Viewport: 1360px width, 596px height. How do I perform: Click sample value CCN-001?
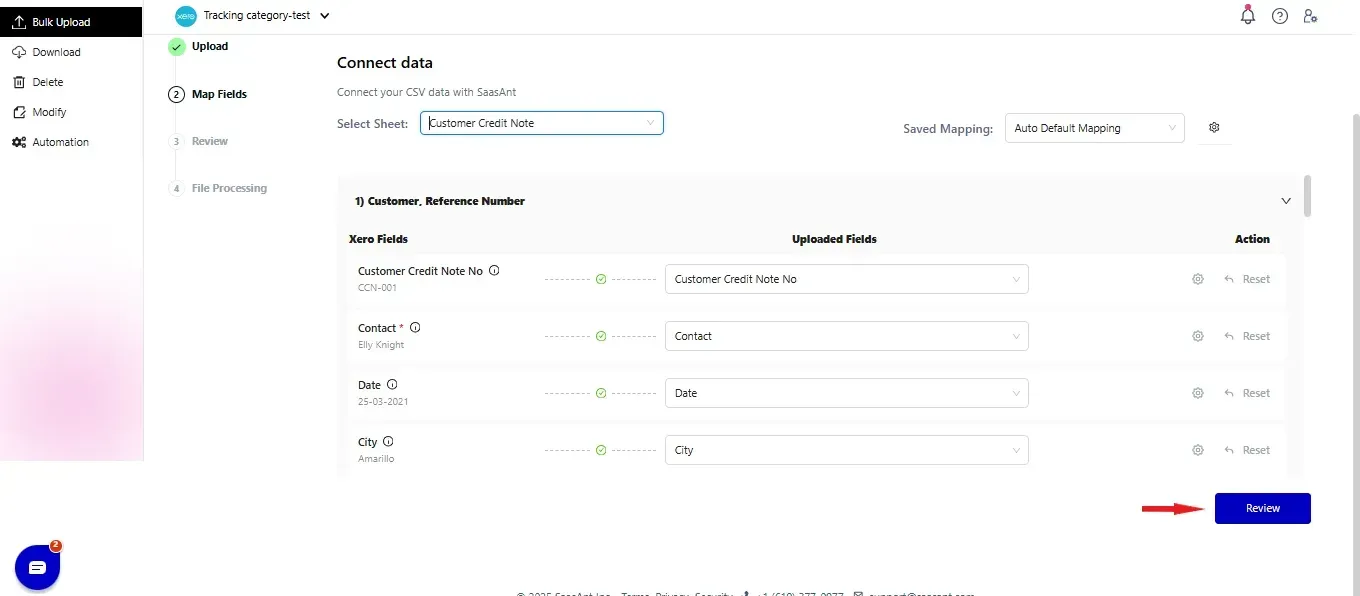coord(378,287)
